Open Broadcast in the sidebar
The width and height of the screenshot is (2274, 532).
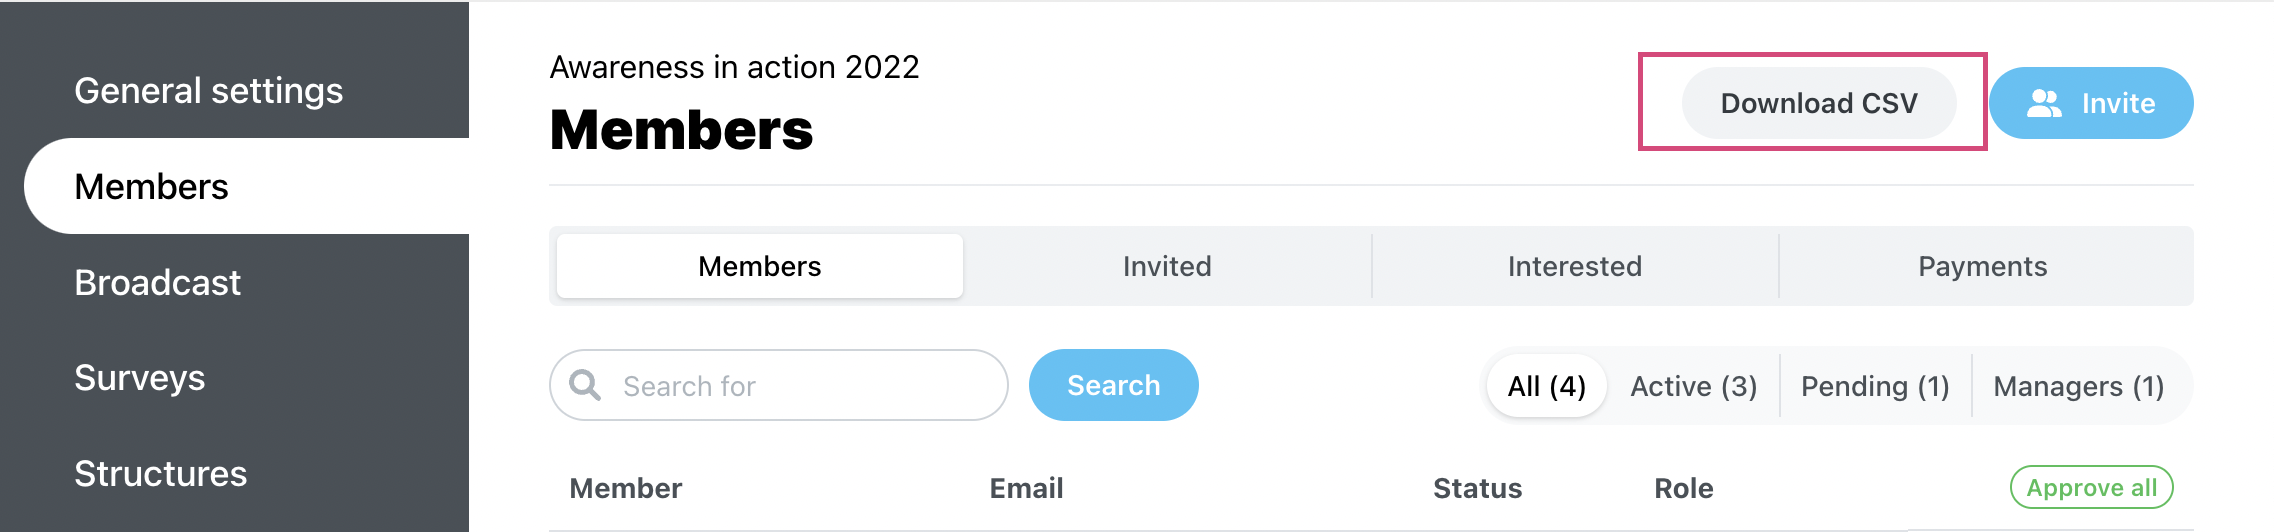158,283
